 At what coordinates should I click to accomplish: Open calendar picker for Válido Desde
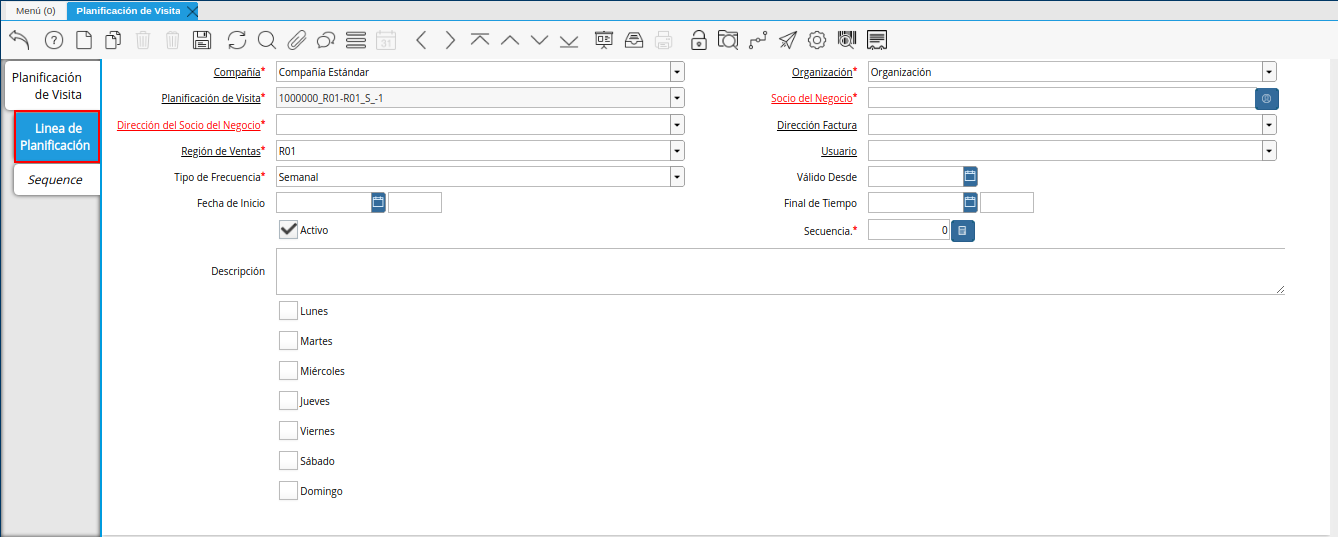tap(970, 176)
